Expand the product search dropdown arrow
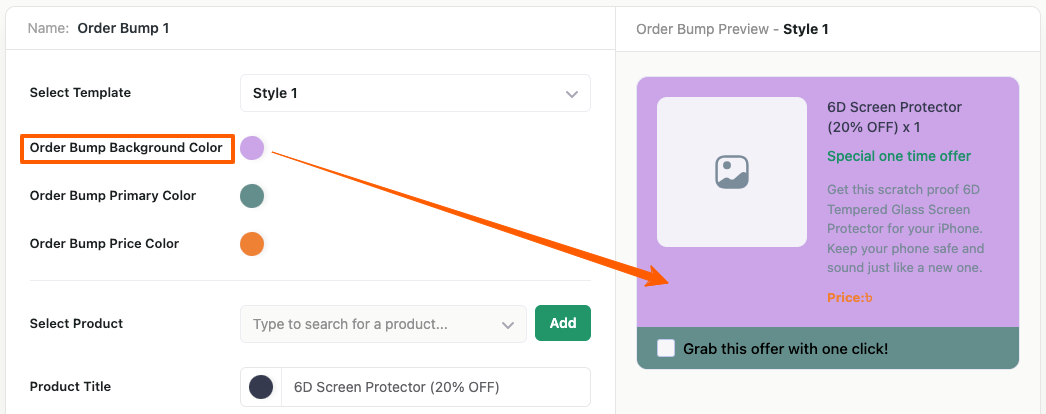Image resolution: width=1046 pixels, height=414 pixels. tap(506, 324)
